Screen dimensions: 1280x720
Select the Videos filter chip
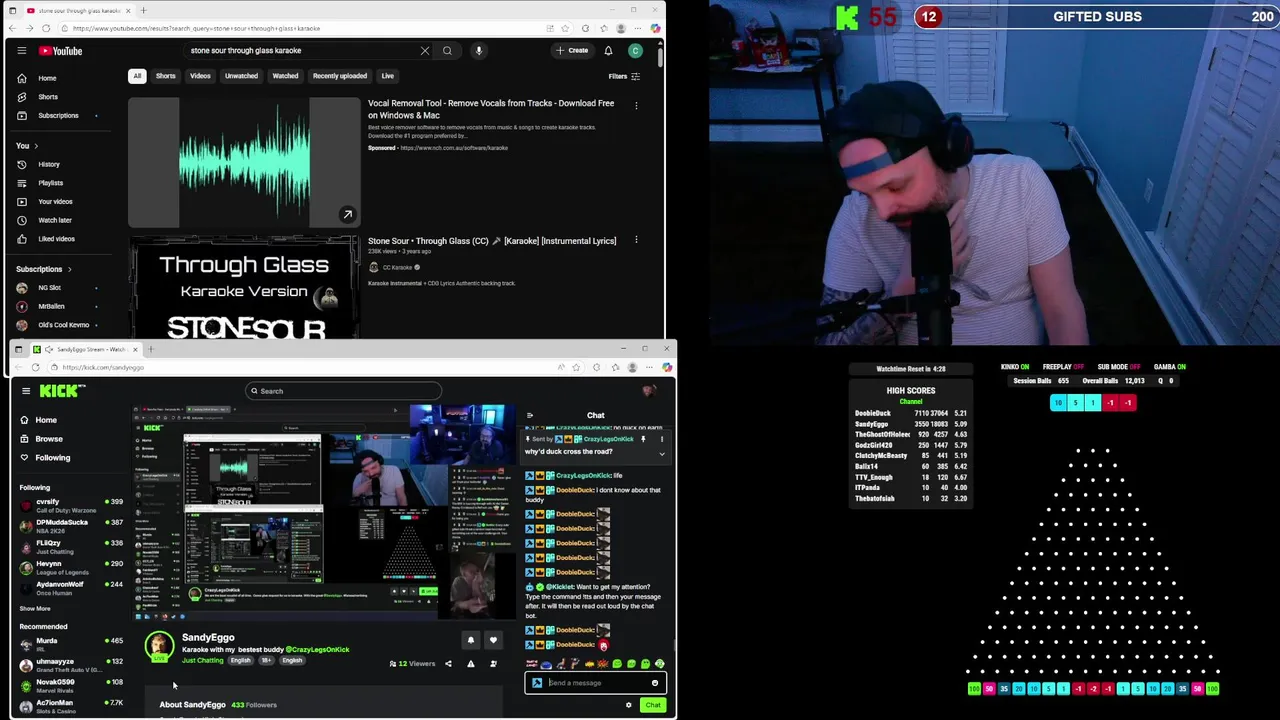(x=200, y=76)
